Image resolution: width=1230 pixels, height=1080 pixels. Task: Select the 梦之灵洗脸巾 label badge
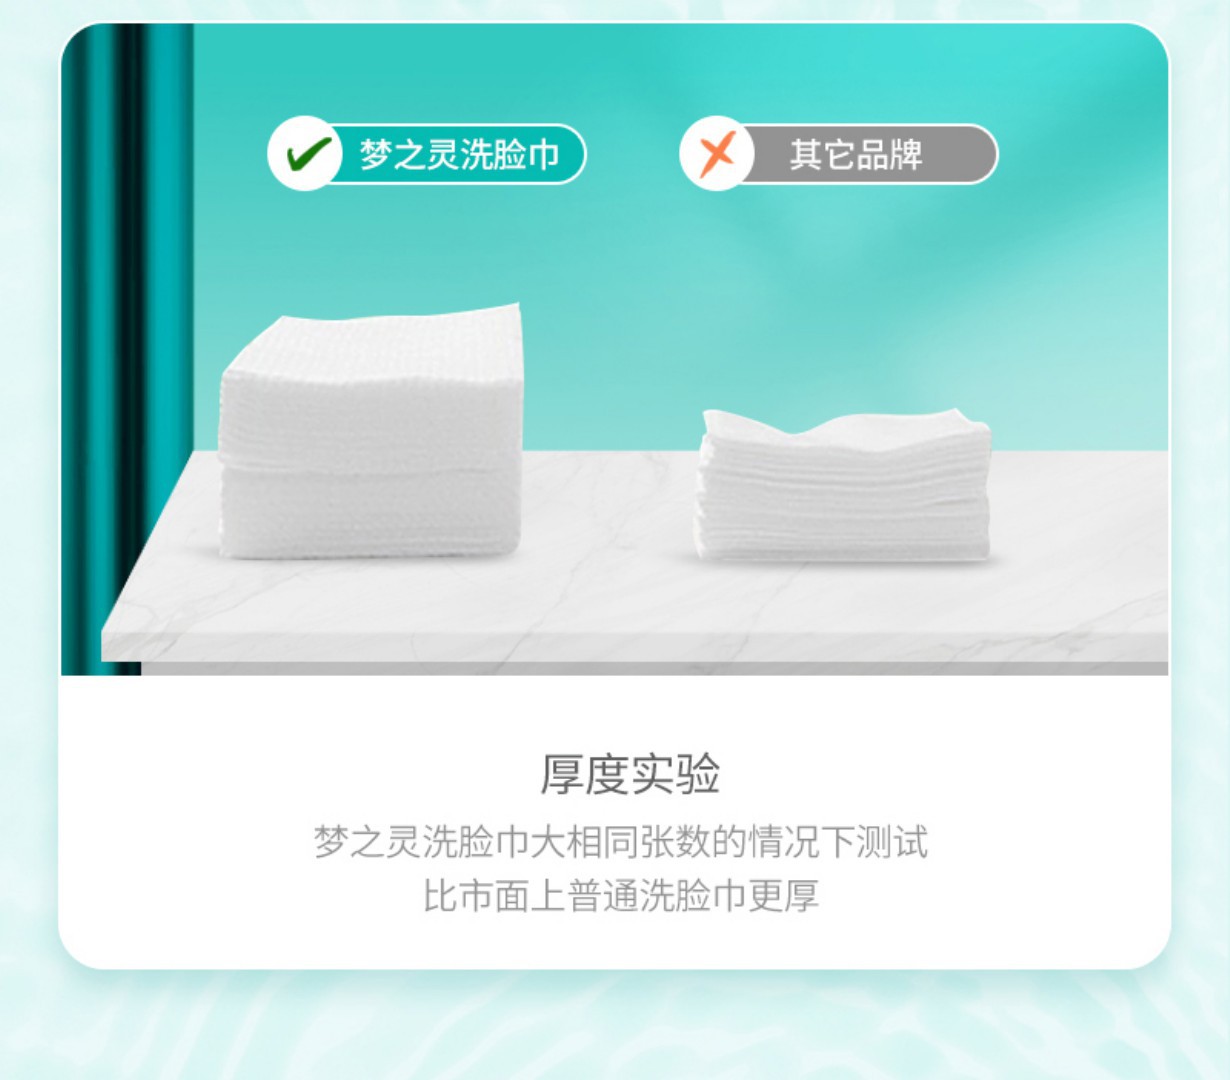[x=427, y=154]
